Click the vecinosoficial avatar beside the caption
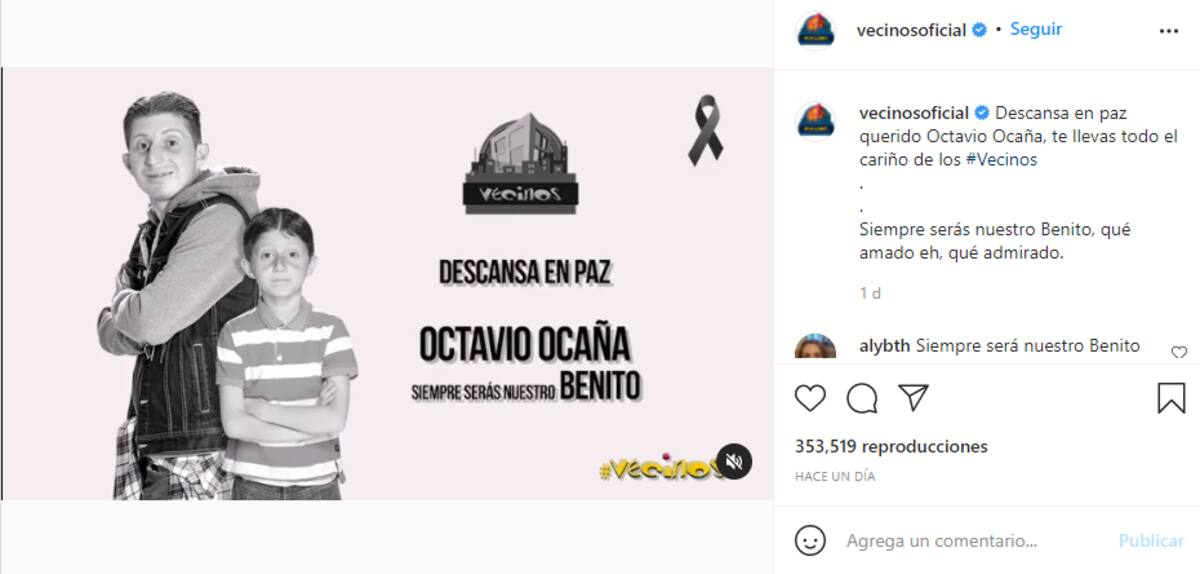This screenshot has width=1200, height=574. tap(815, 120)
